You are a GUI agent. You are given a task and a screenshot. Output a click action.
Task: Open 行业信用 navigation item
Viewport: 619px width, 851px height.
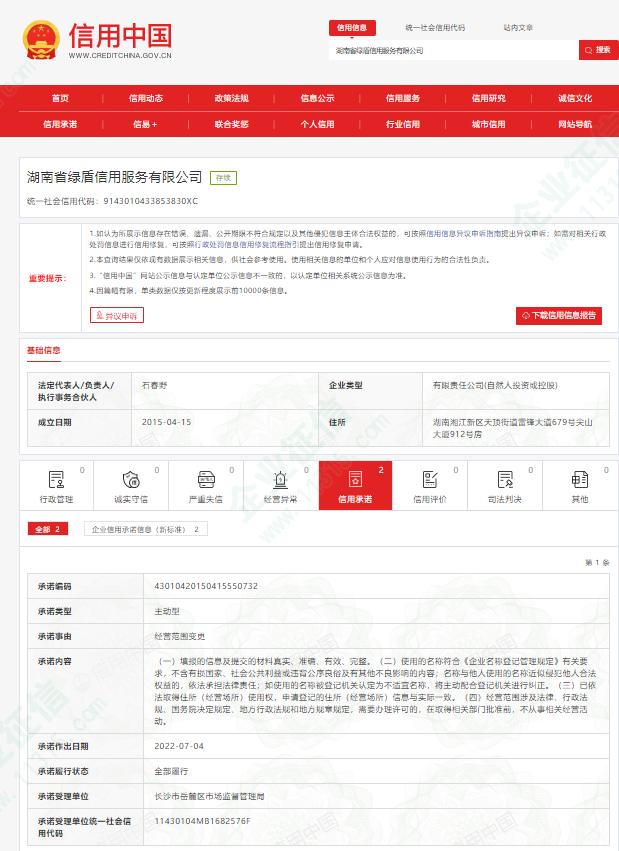click(403, 124)
